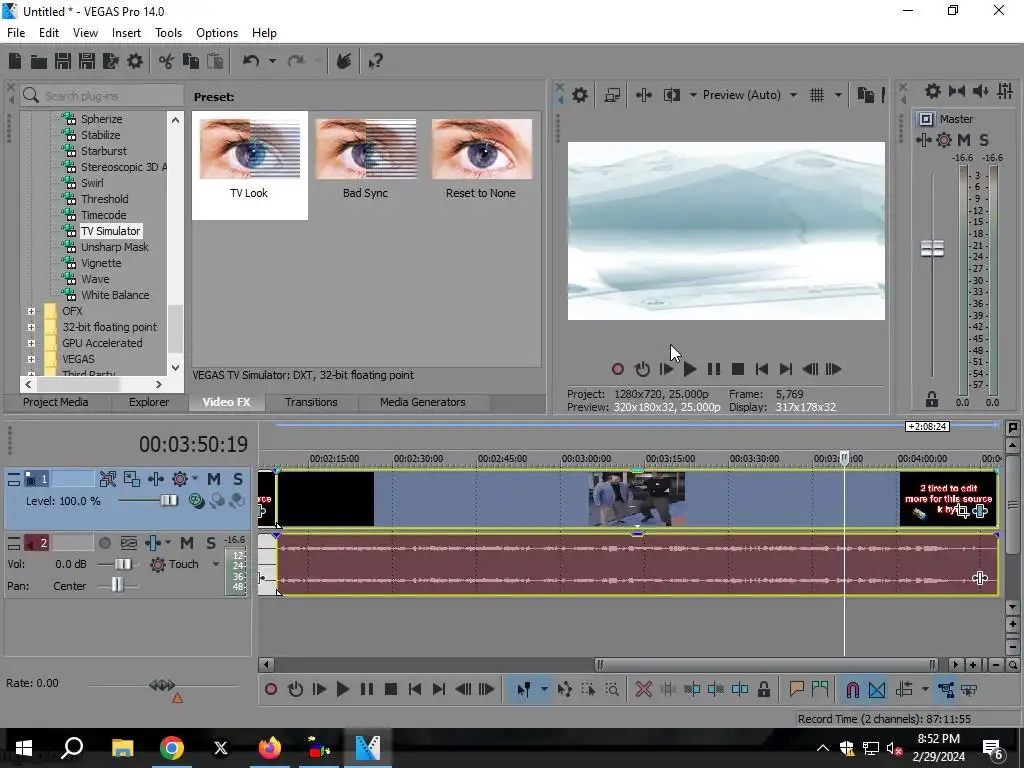Open What's This help icon
Screen dimensions: 1024x768
[375, 61]
